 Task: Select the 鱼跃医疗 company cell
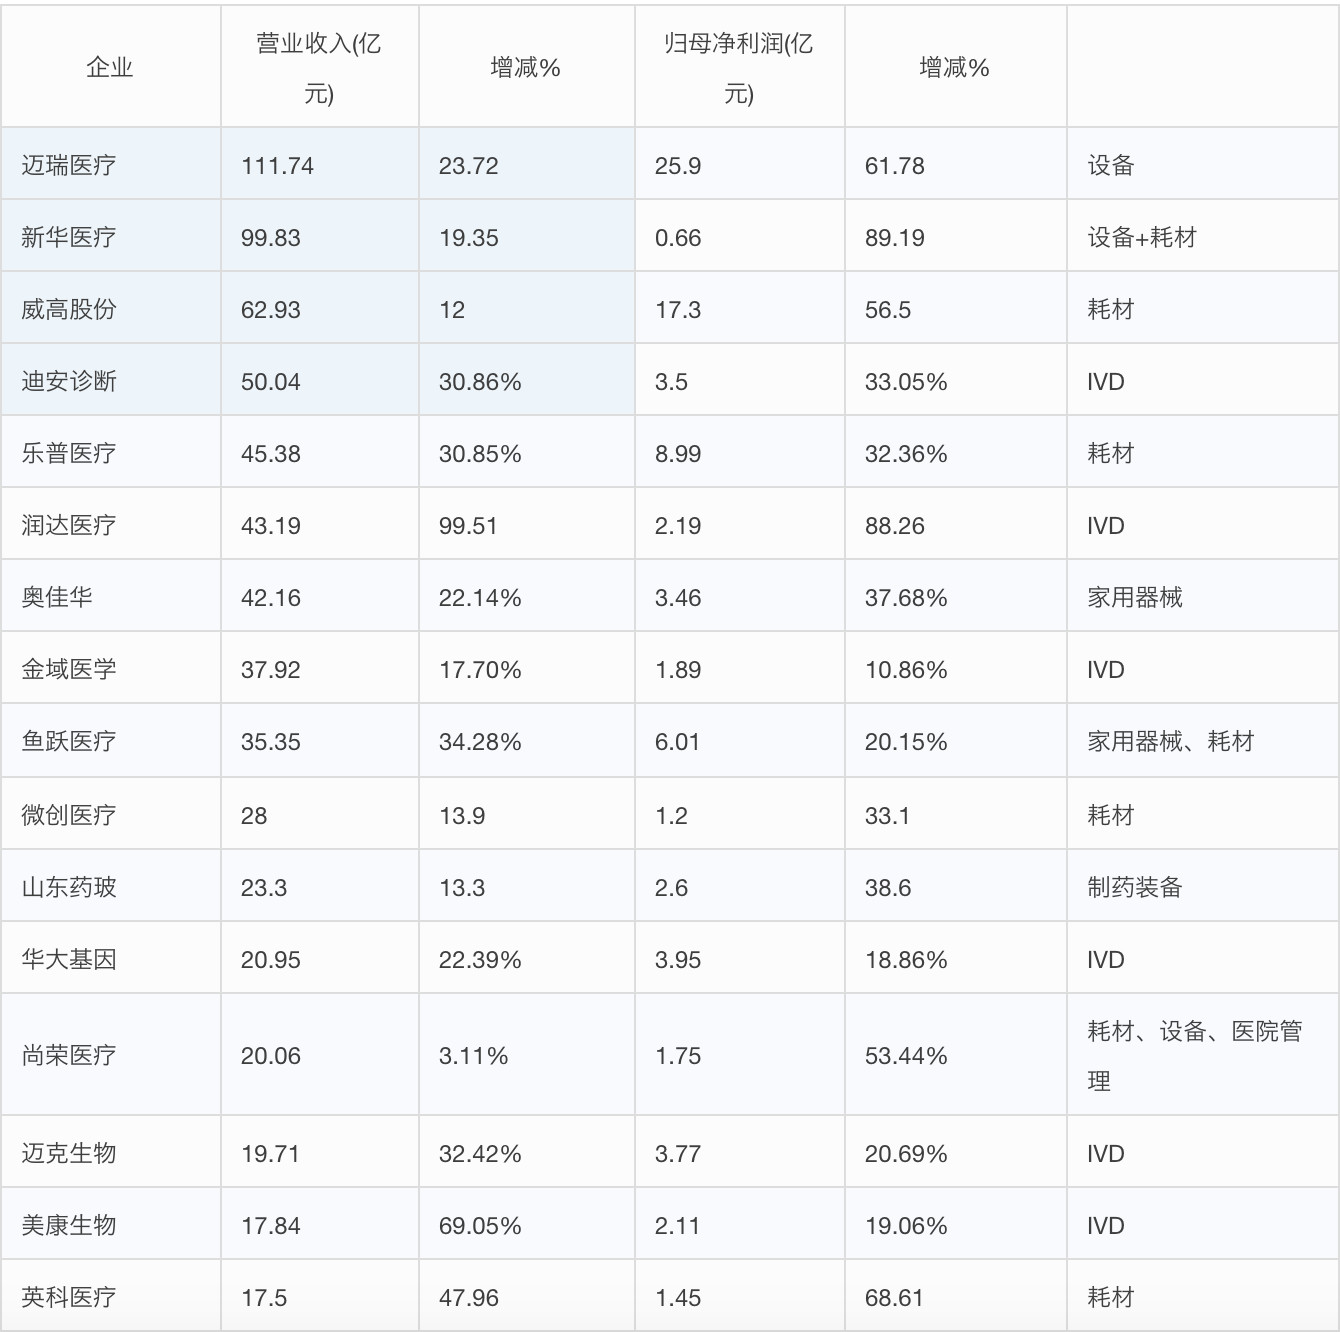pyautogui.click(x=110, y=740)
